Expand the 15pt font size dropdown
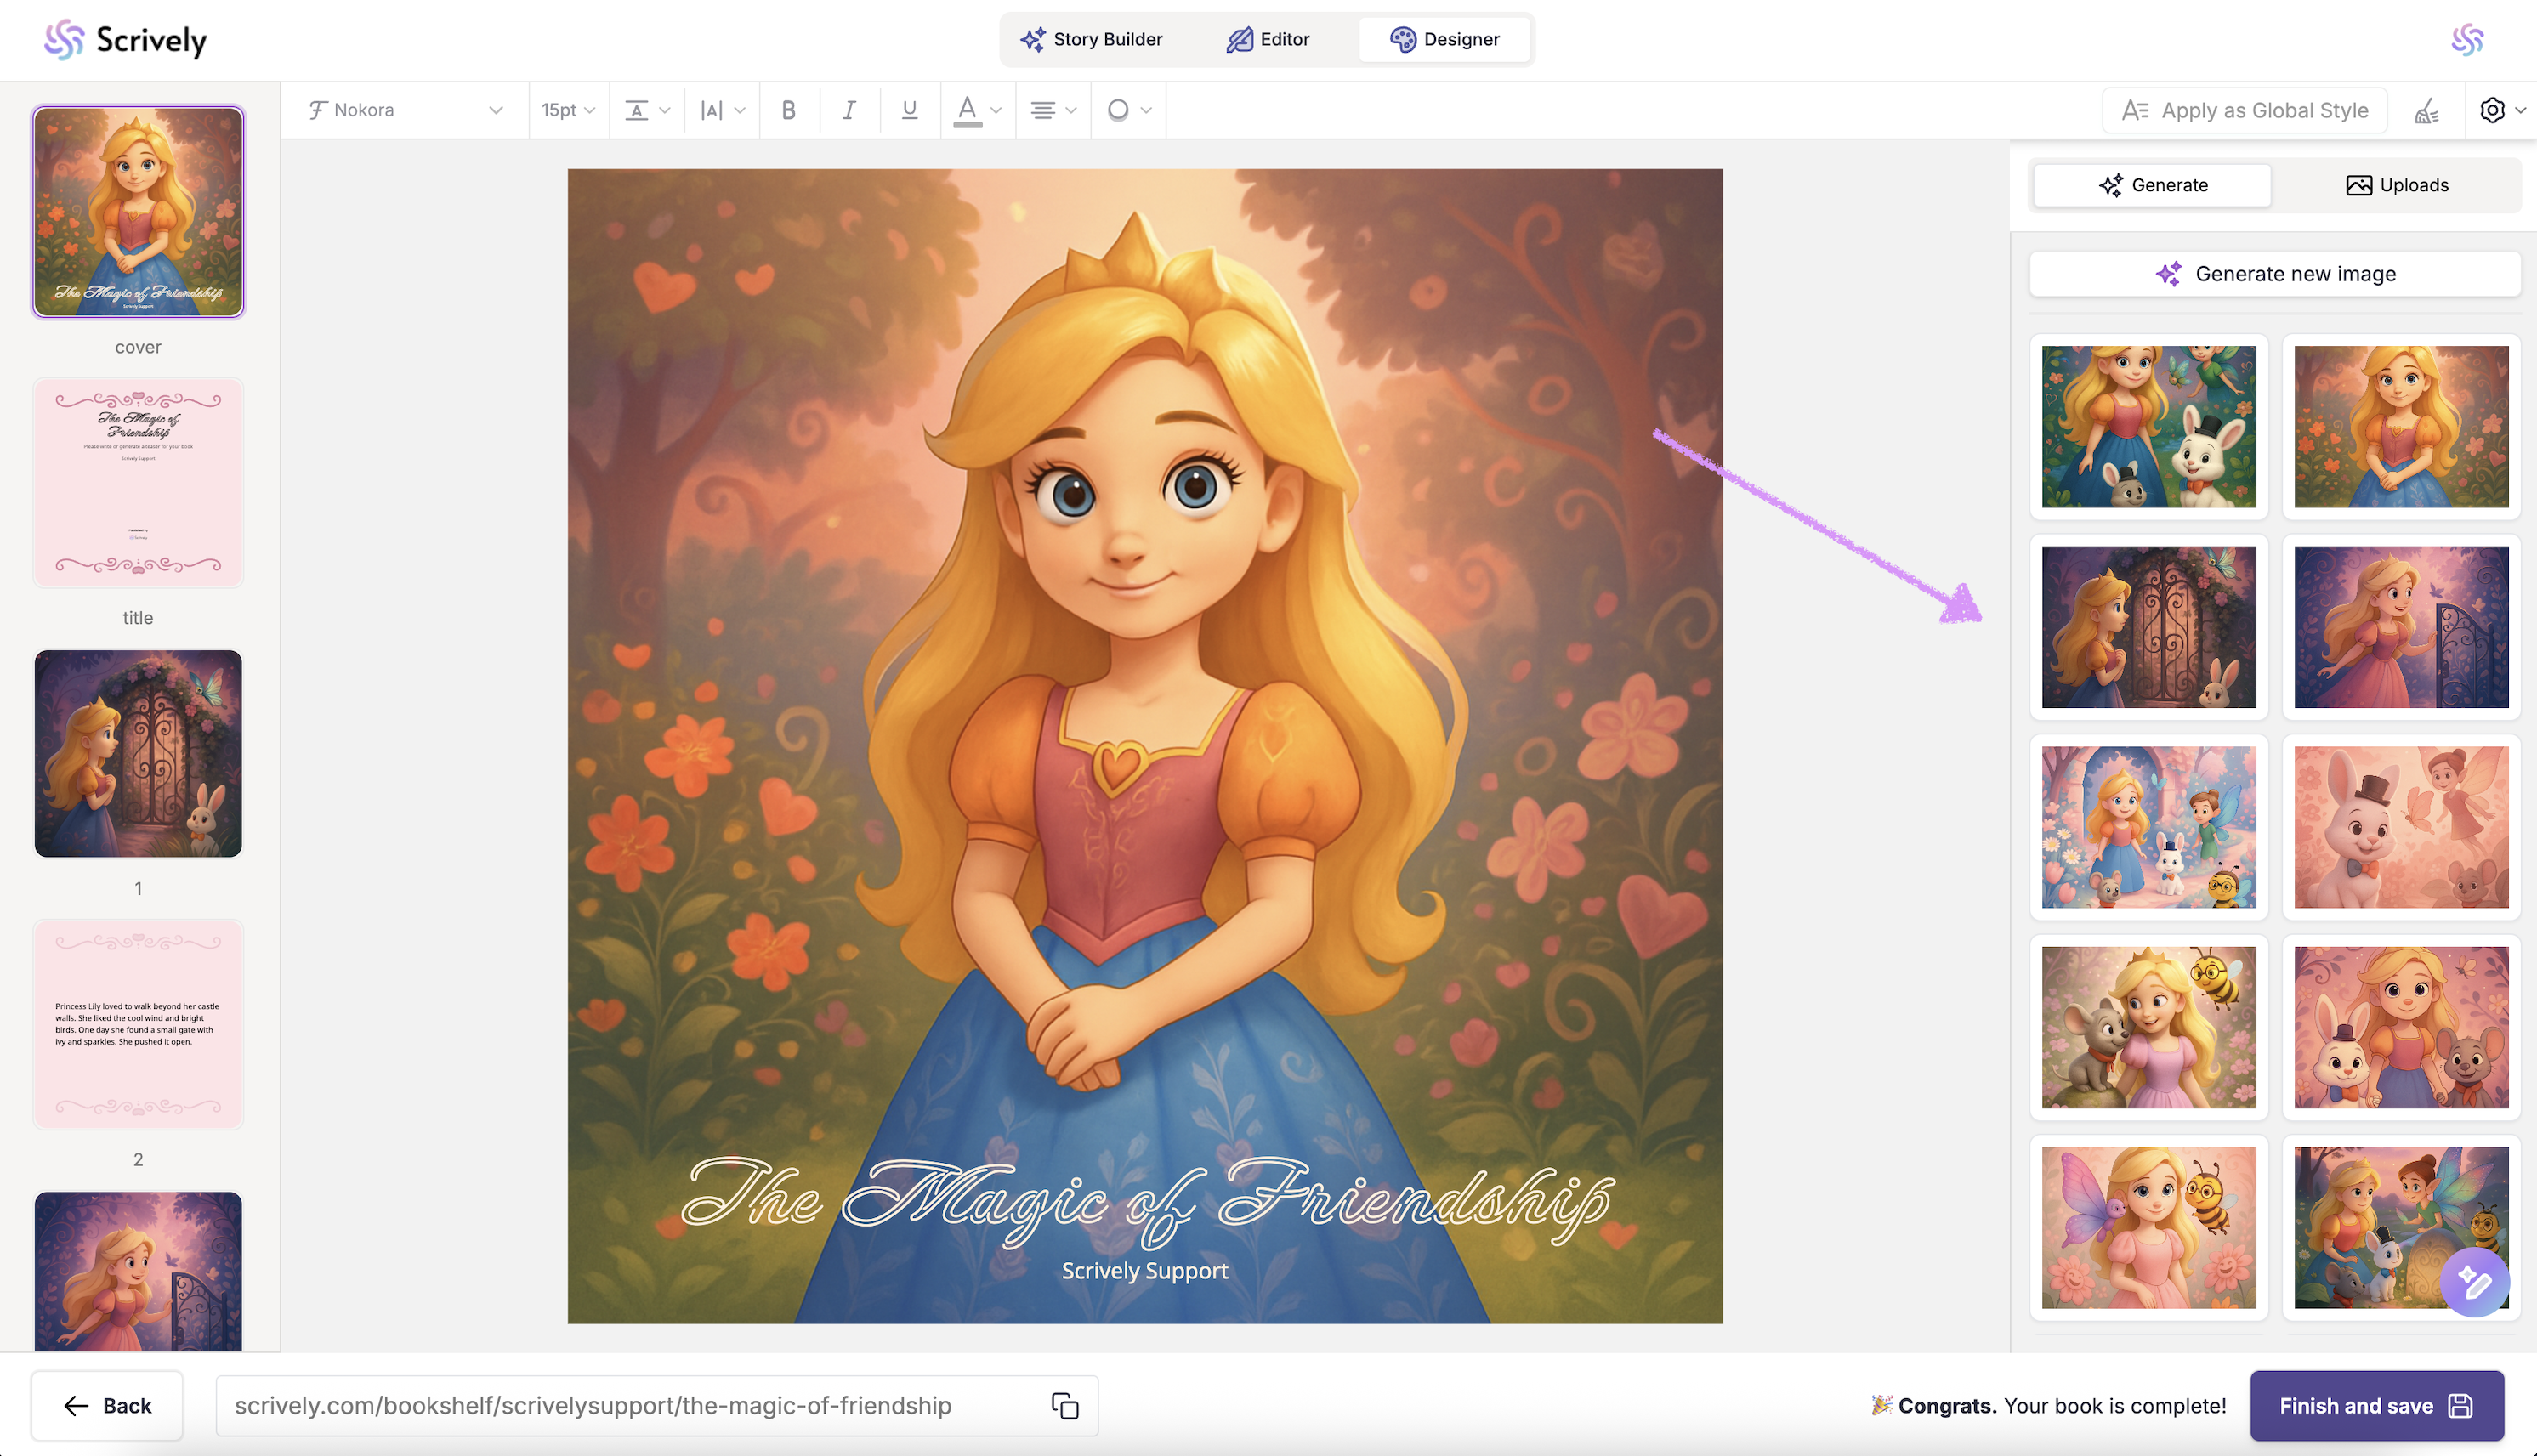2537x1456 pixels. click(568, 110)
